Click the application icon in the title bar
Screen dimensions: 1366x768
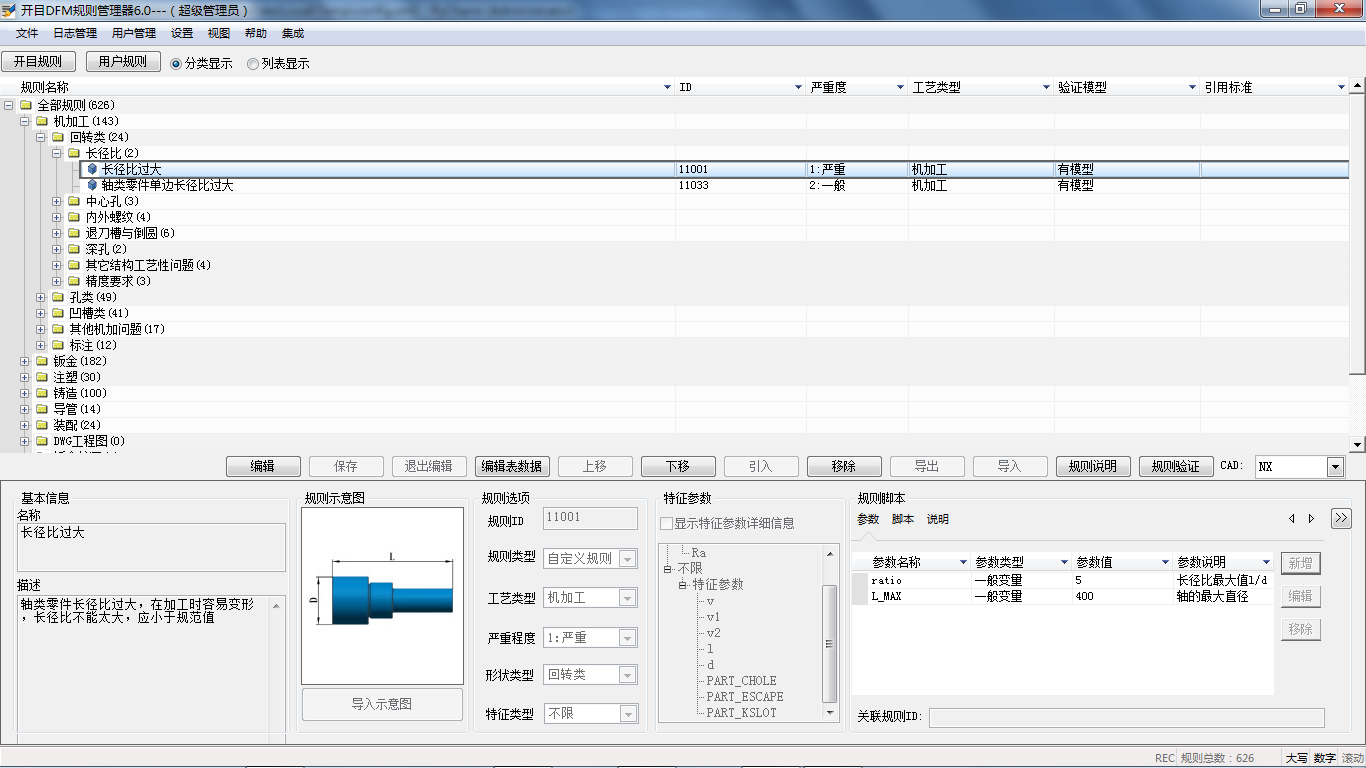[10, 9]
